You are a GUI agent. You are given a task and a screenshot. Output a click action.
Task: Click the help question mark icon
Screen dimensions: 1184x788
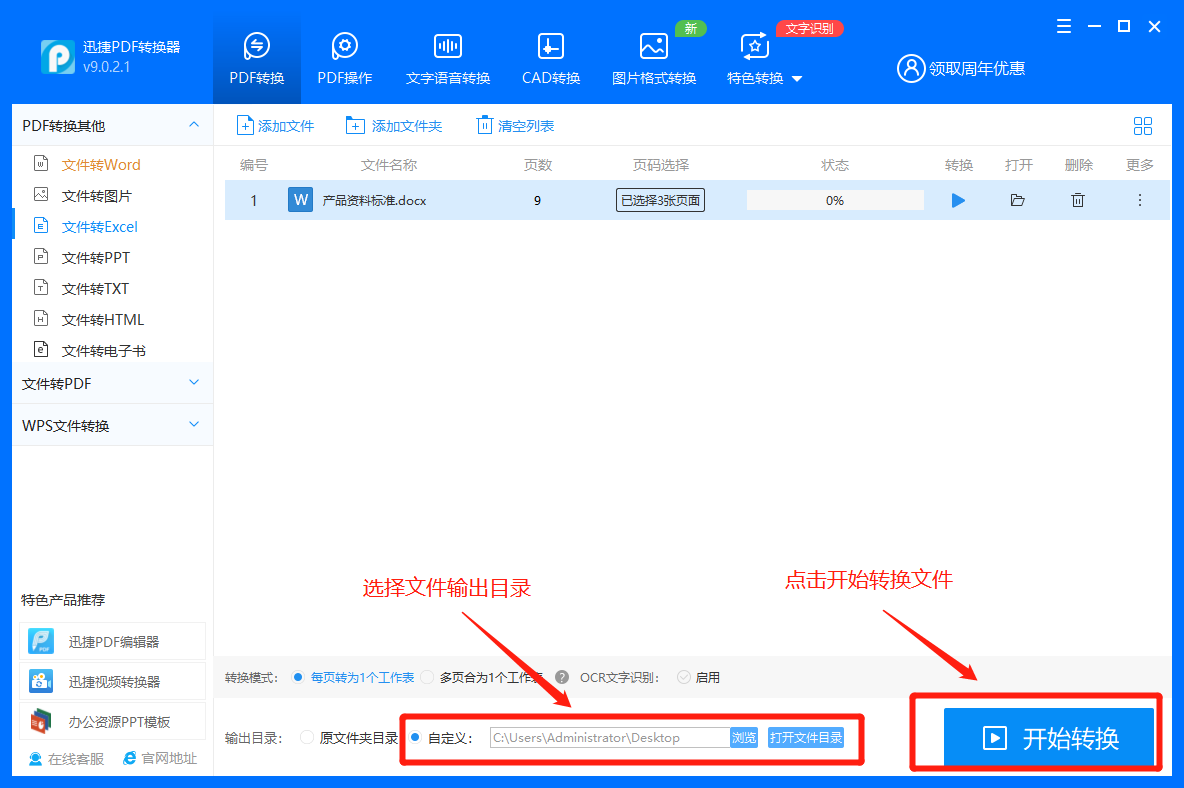pyautogui.click(x=562, y=677)
